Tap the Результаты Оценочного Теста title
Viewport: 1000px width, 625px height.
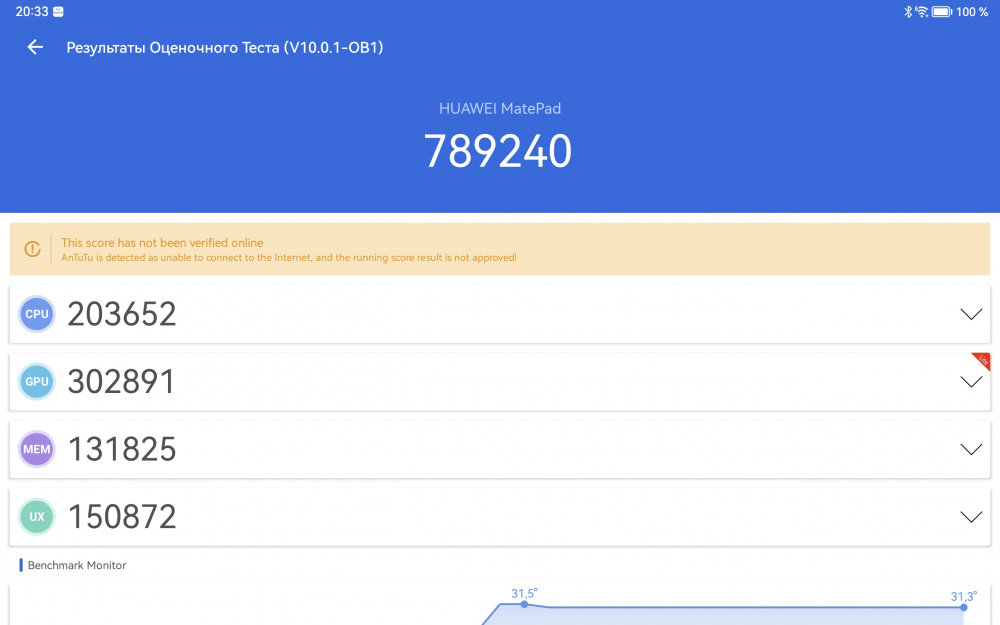pos(224,48)
